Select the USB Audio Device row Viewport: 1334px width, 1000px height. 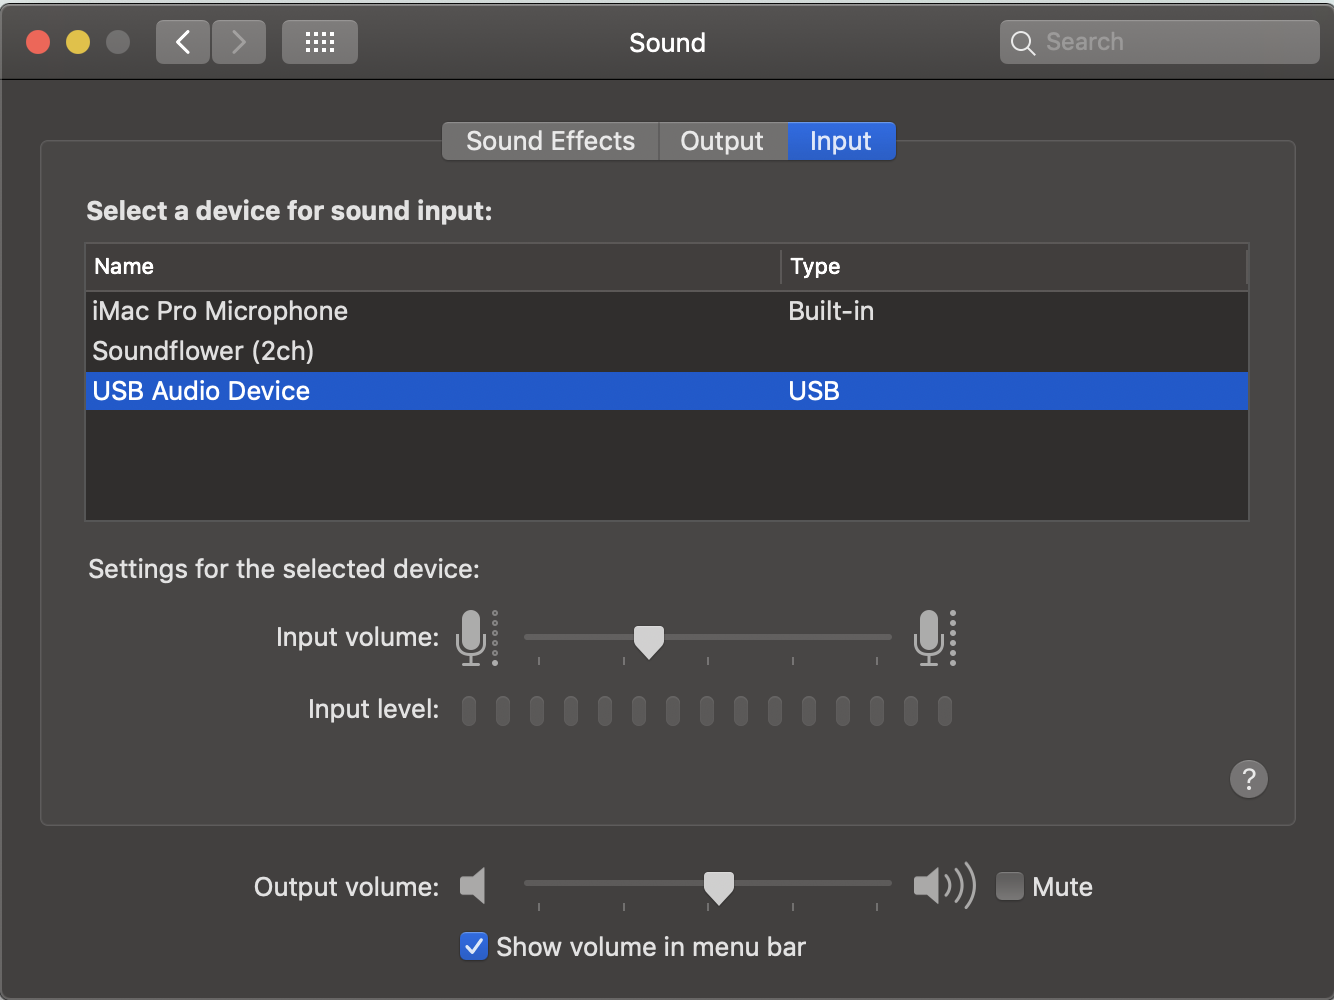(x=201, y=391)
